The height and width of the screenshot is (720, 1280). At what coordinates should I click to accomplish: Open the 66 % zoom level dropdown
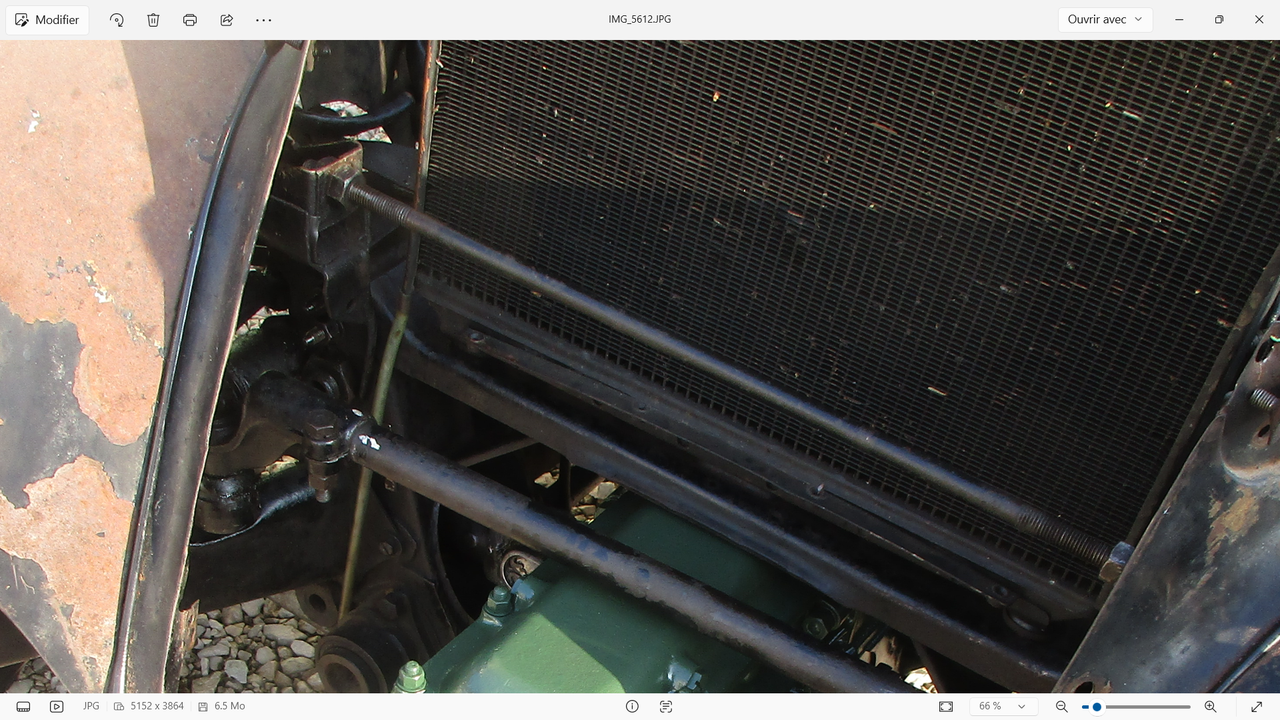(x=1002, y=706)
